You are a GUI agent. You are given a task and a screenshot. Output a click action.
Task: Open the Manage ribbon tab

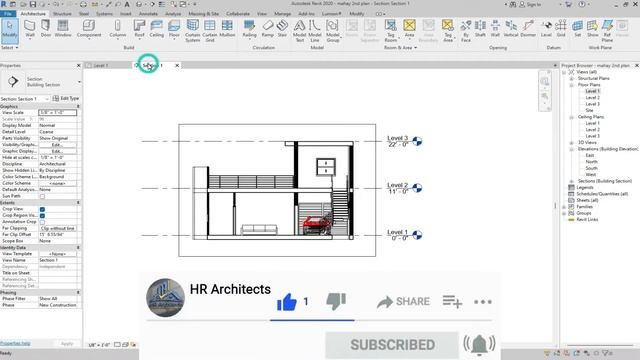(x=282, y=14)
